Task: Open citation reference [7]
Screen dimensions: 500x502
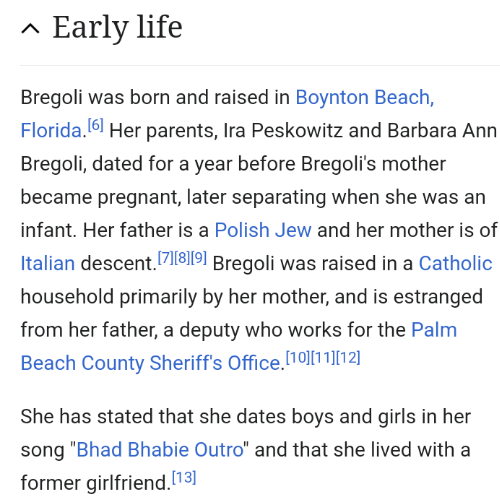Action: 166,258
